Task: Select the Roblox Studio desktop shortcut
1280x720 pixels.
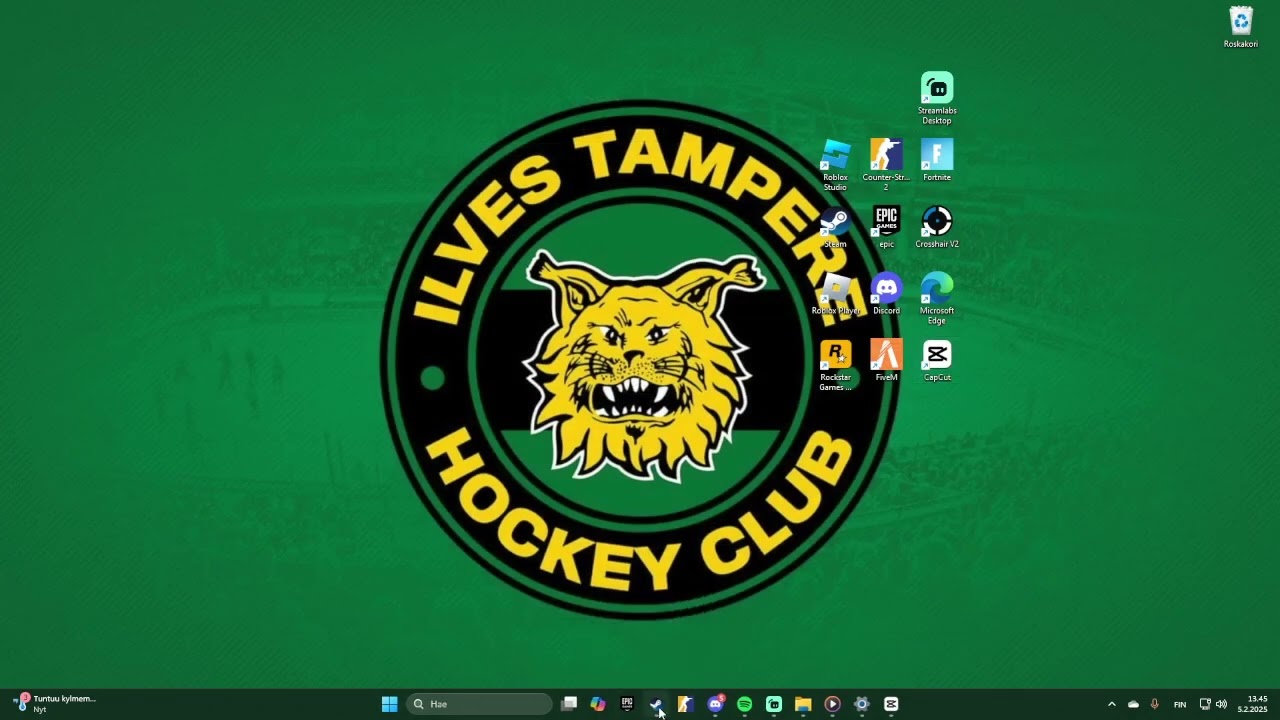Action: coord(835,165)
